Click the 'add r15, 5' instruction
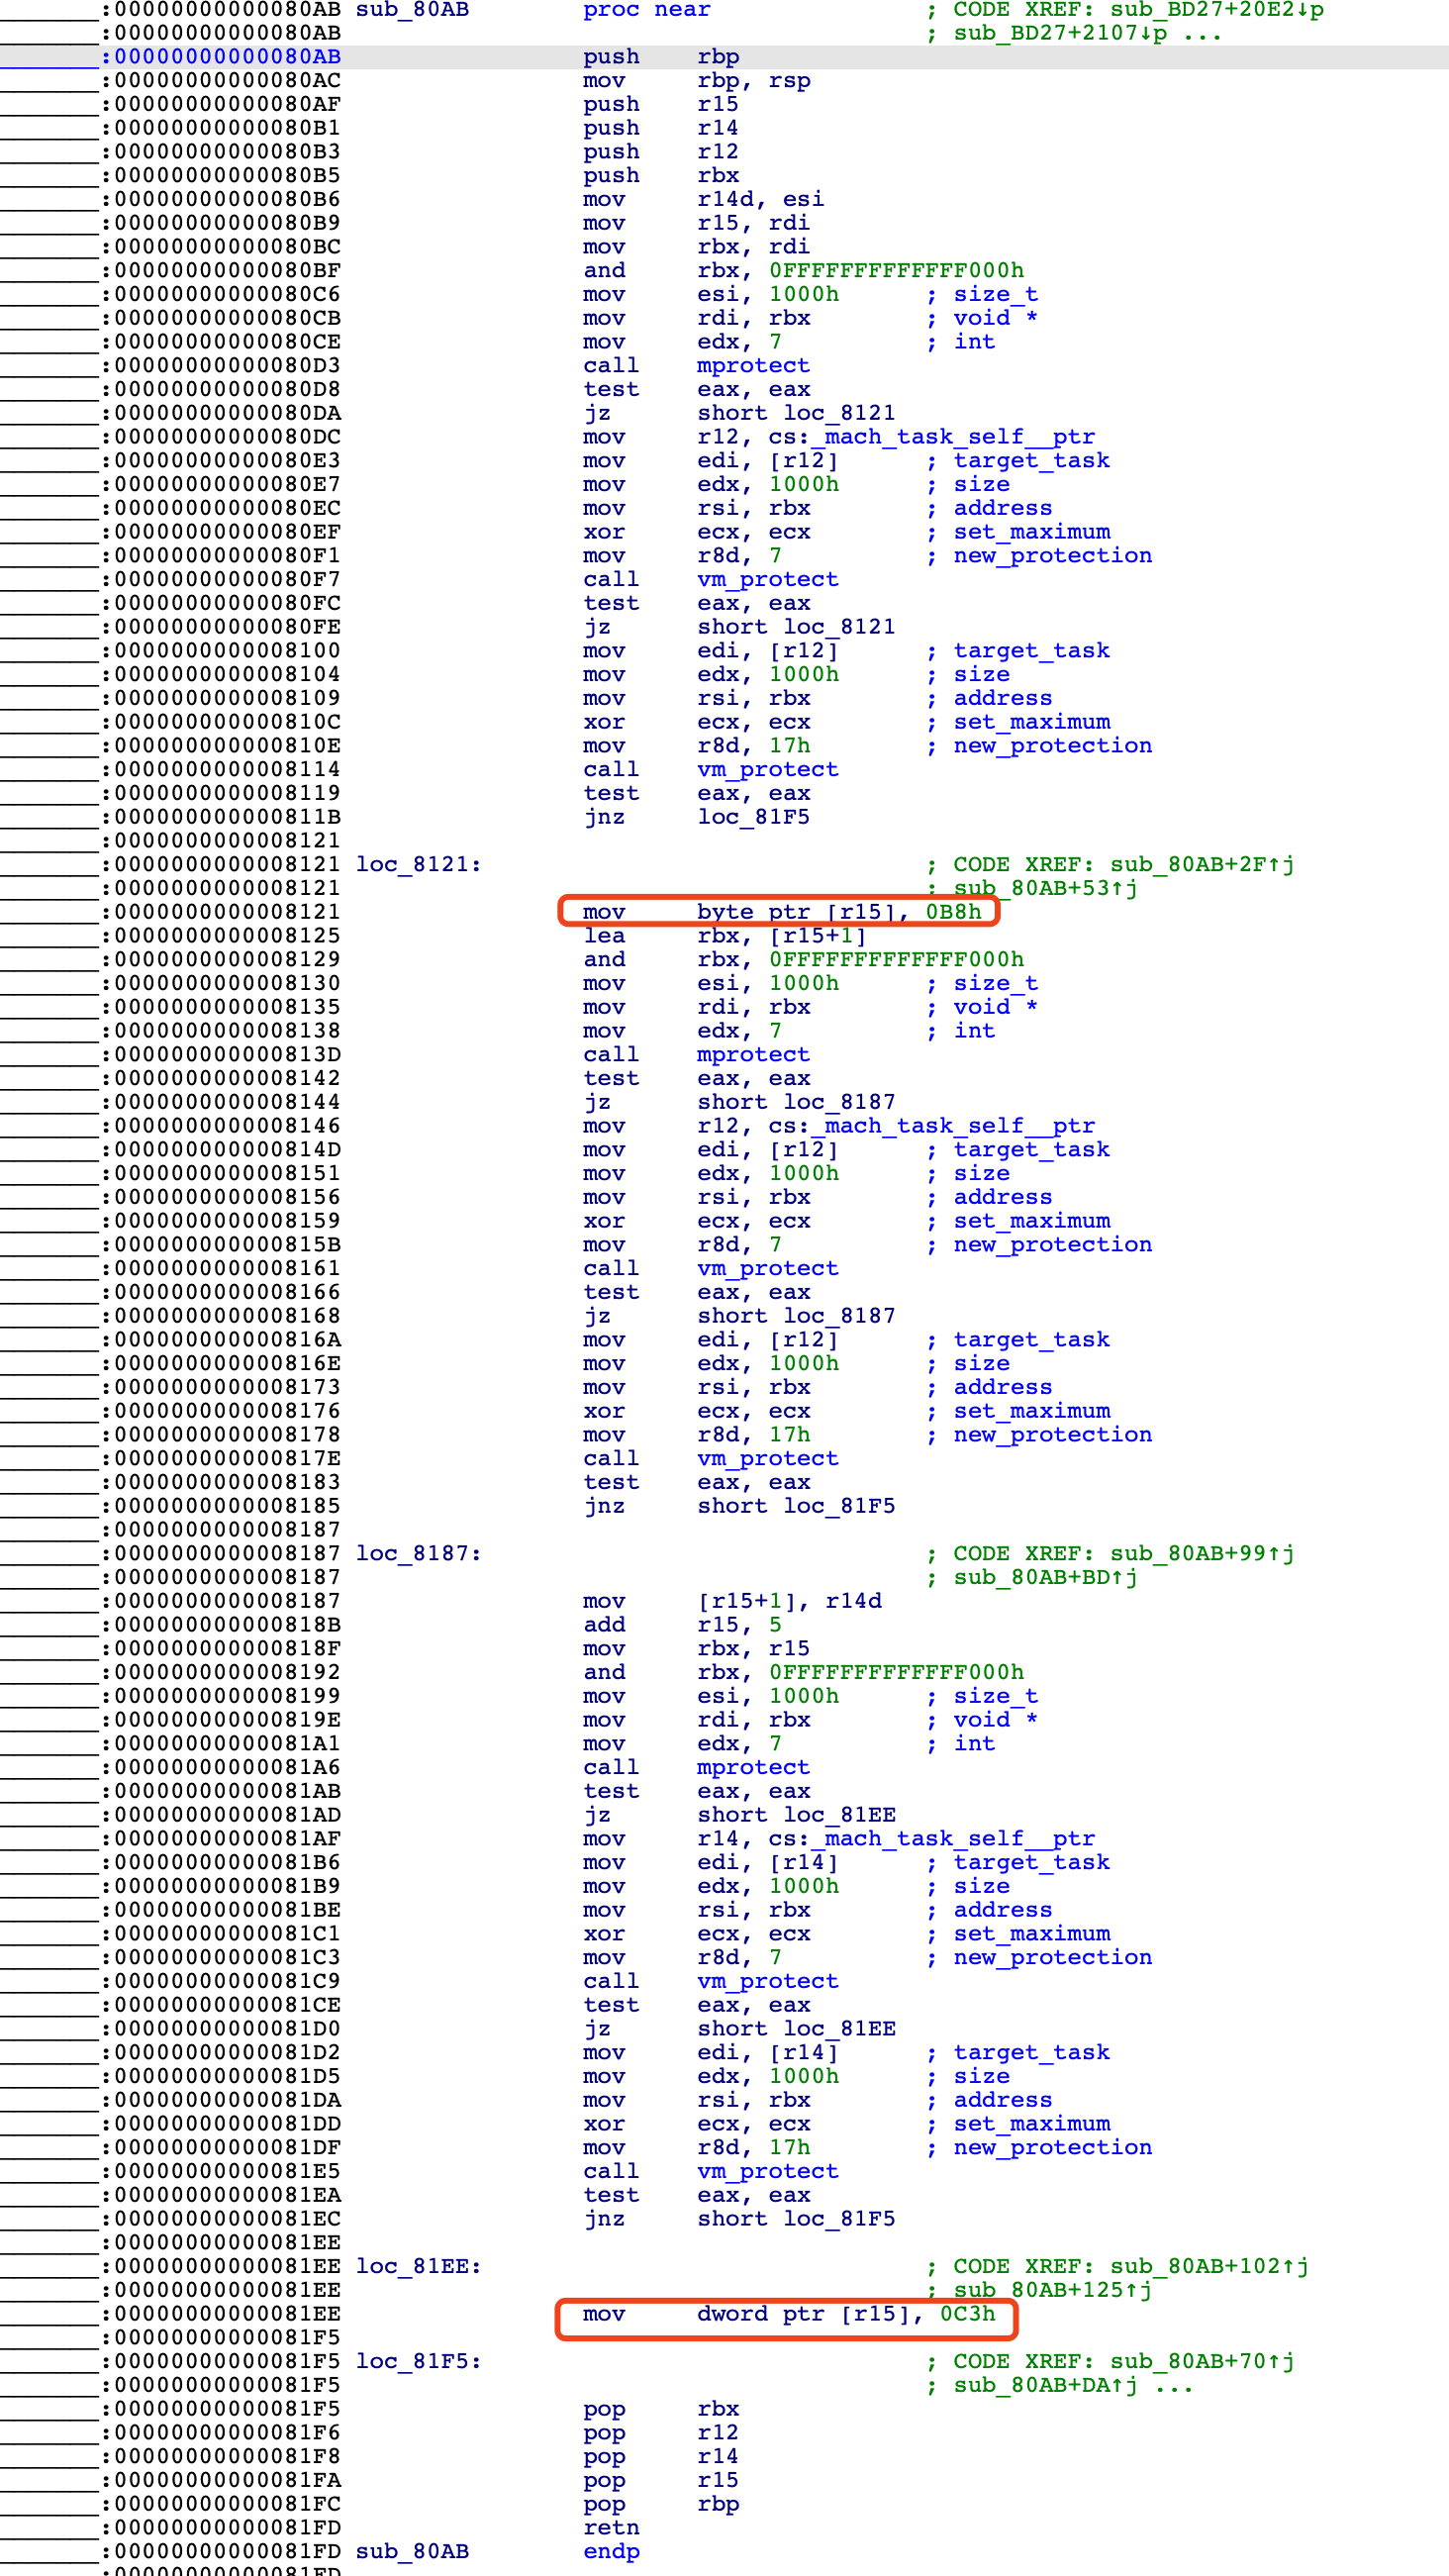The image size is (1449, 2576). [x=682, y=1625]
